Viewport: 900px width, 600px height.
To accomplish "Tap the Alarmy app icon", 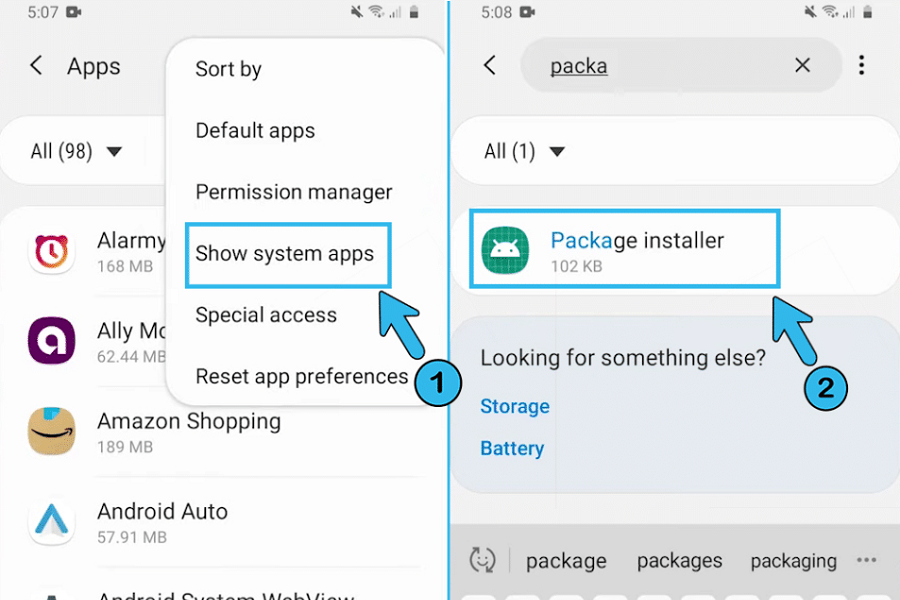I will [51, 253].
